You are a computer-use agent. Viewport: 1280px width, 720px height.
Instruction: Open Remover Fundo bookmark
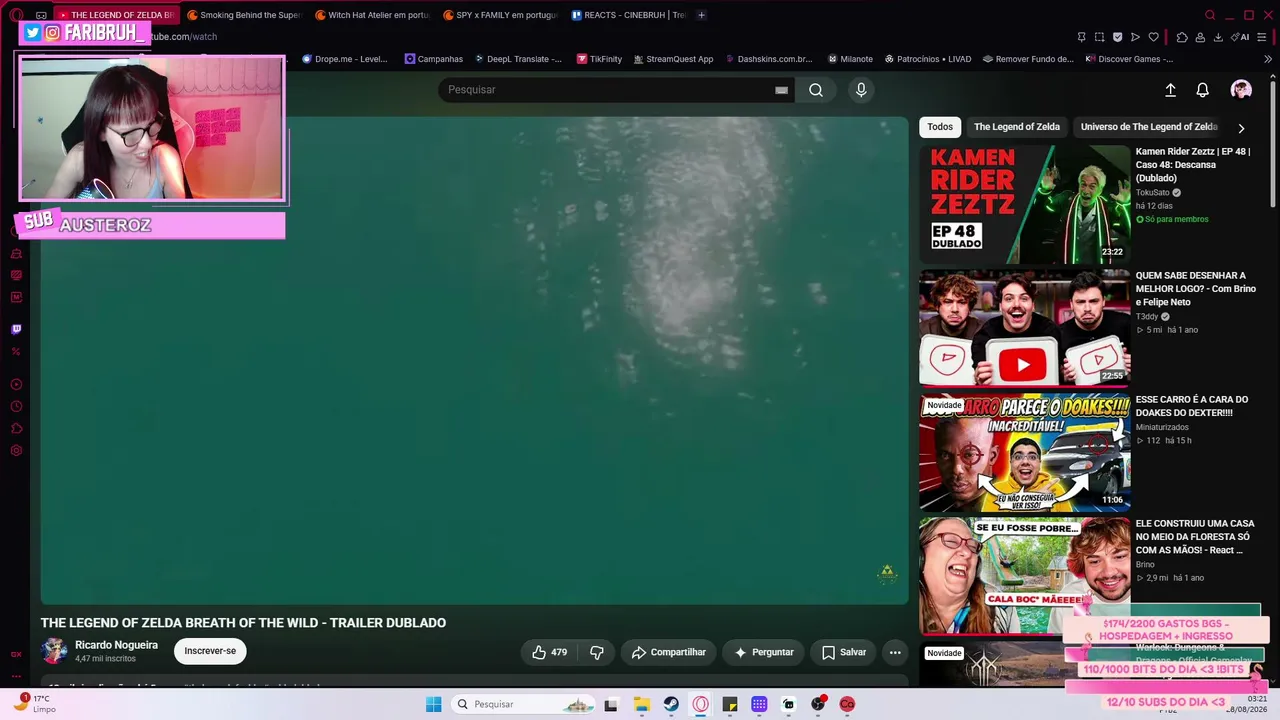click(1028, 59)
